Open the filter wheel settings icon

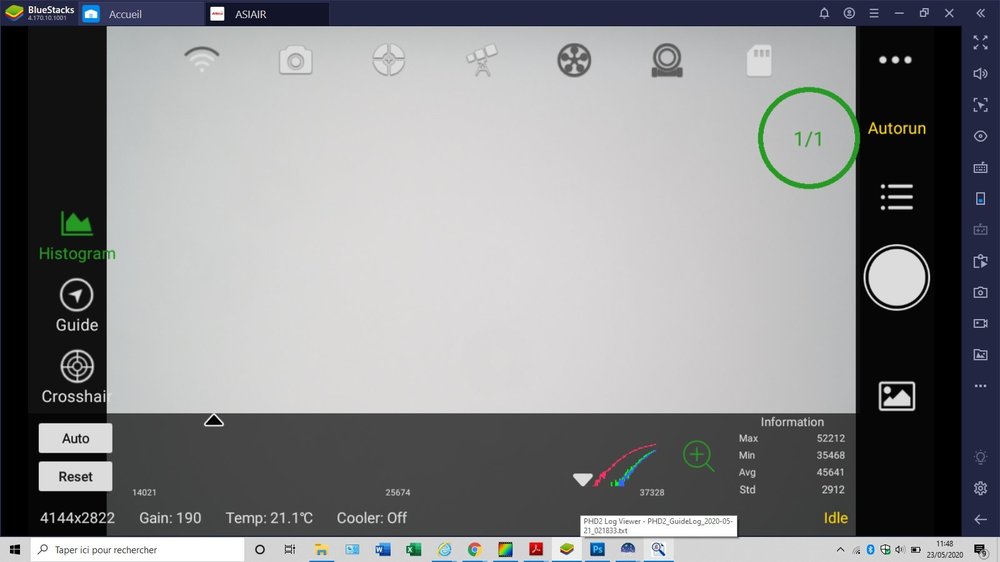click(x=574, y=60)
